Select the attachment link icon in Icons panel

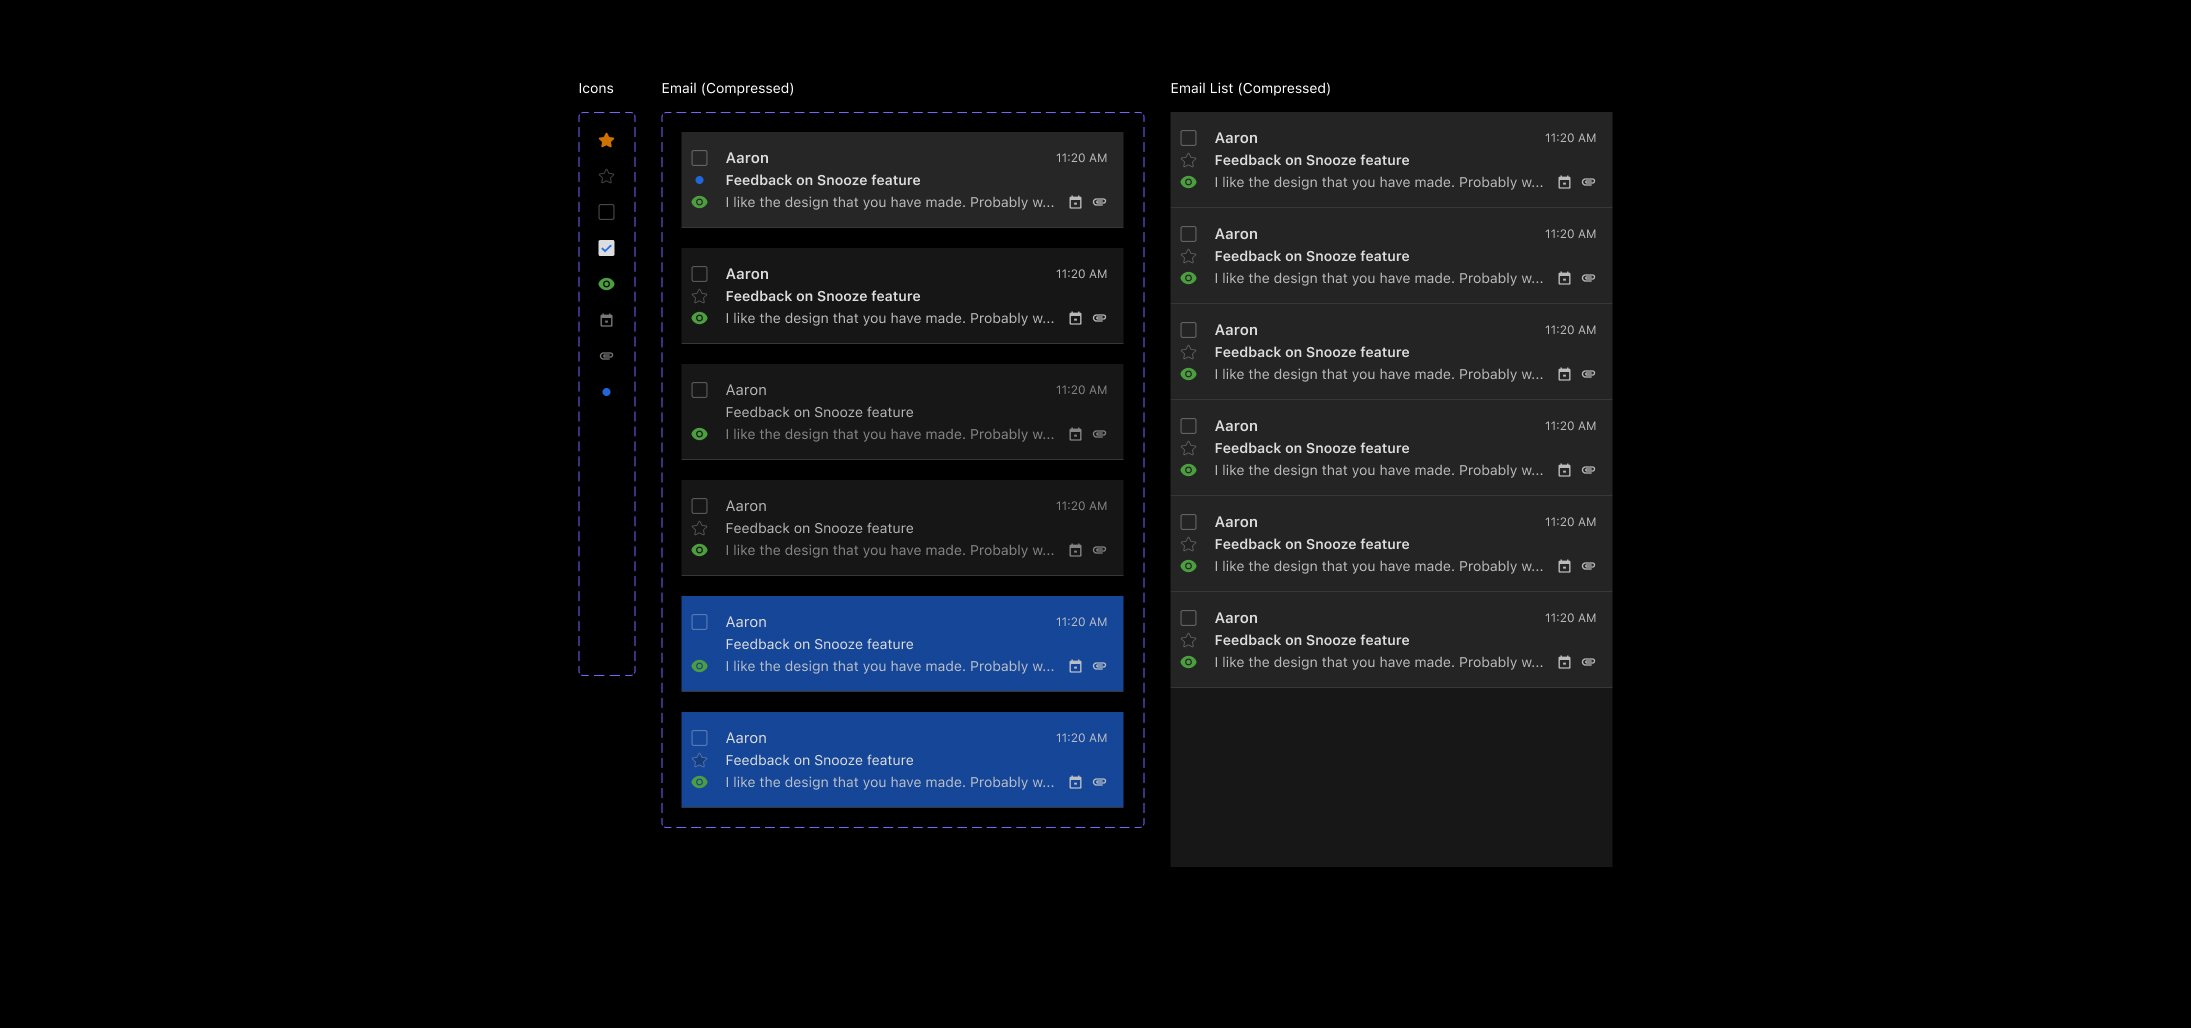click(606, 356)
